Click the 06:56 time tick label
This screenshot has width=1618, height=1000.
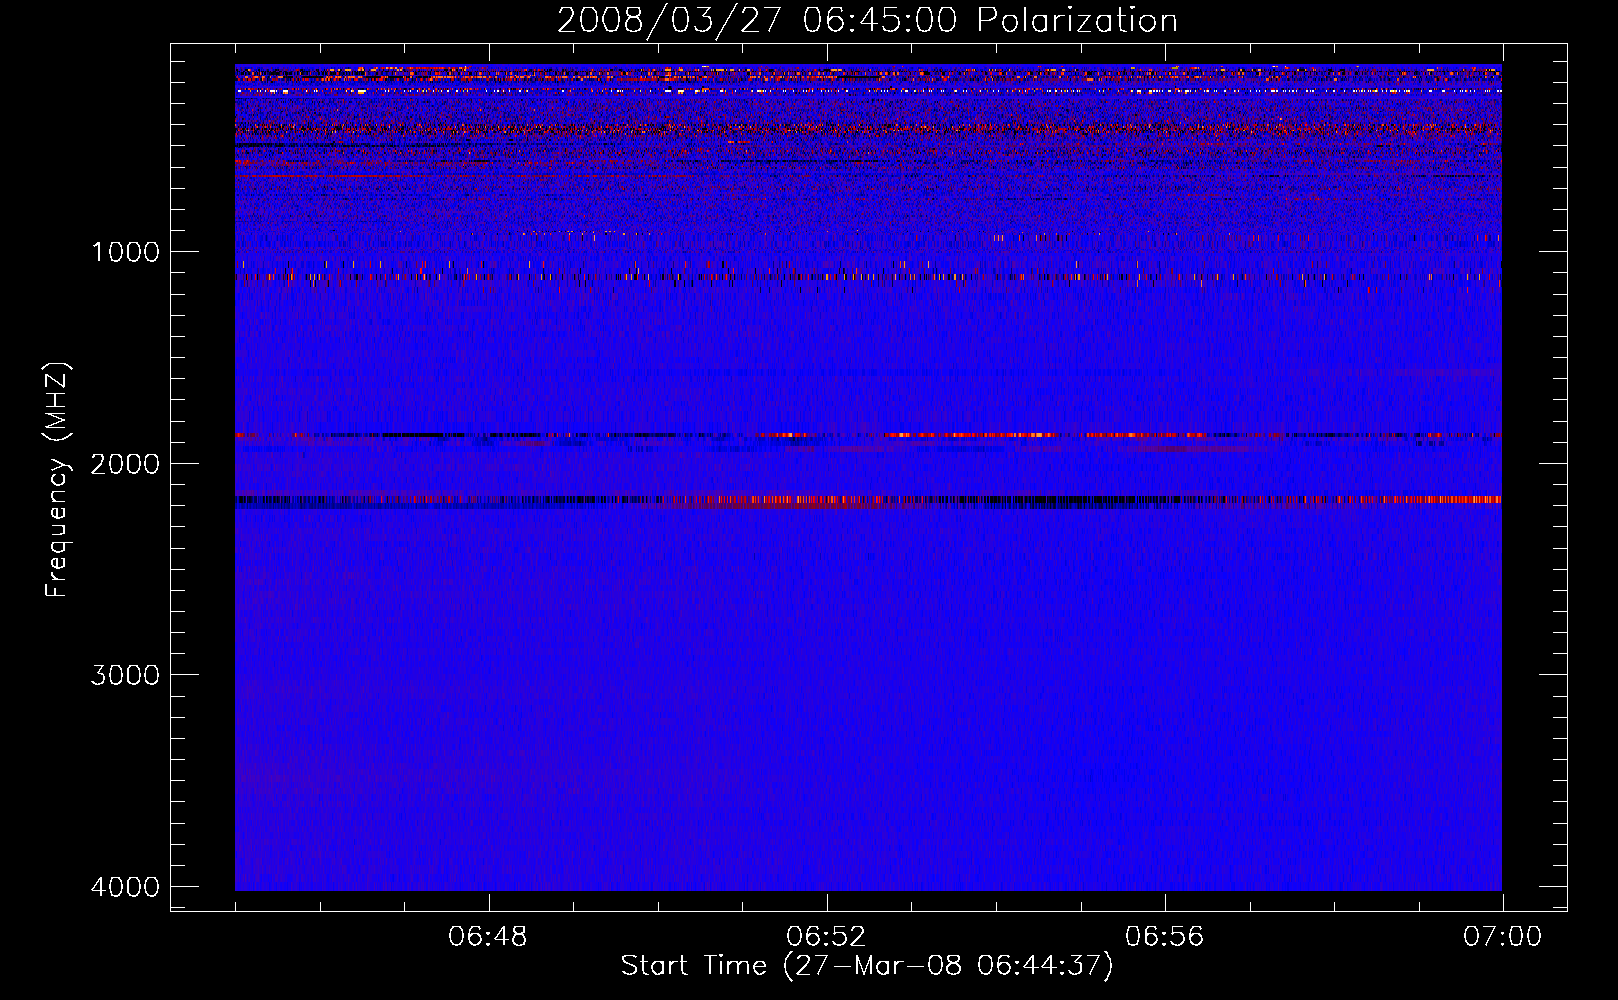(1164, 937)
